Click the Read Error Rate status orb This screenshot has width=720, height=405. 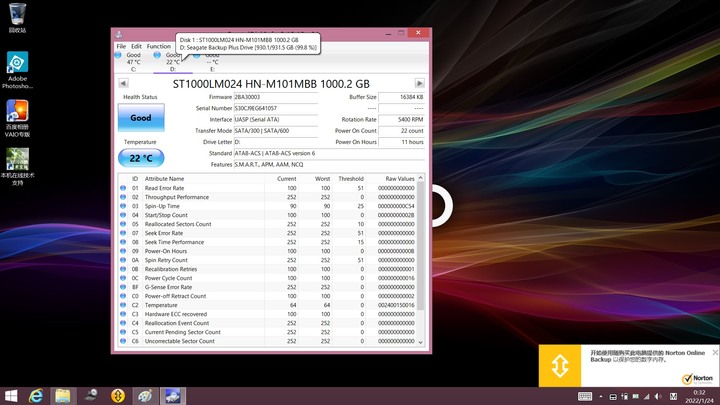coord(123,188)
